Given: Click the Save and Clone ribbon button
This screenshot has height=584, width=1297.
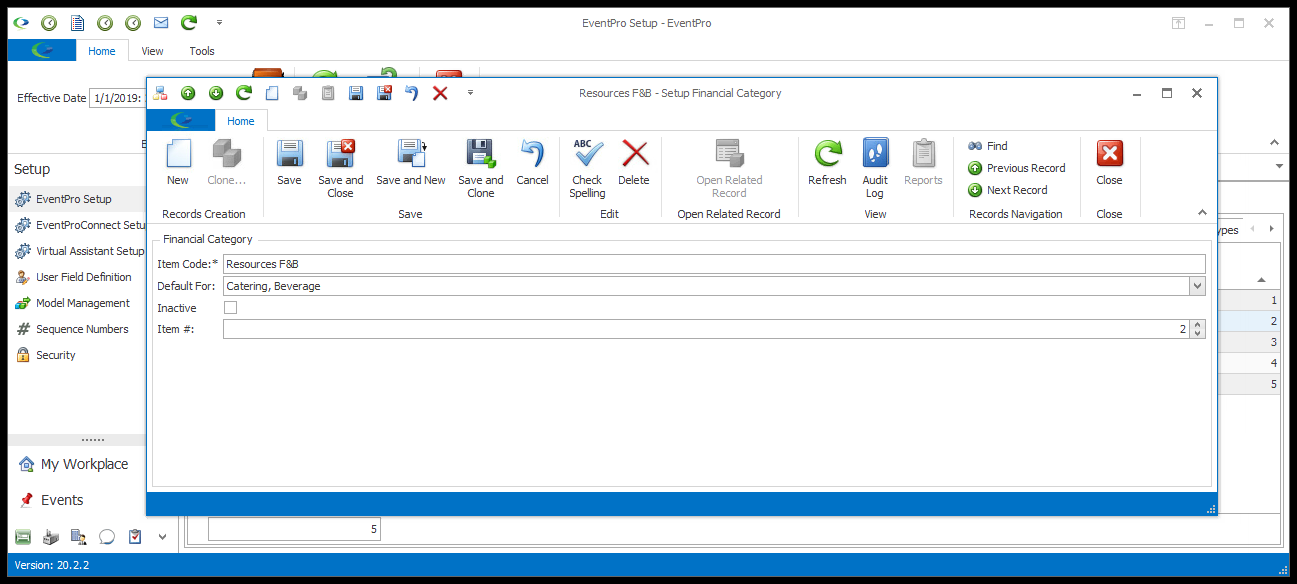Looking at the screenshot, I should [481, 169].
